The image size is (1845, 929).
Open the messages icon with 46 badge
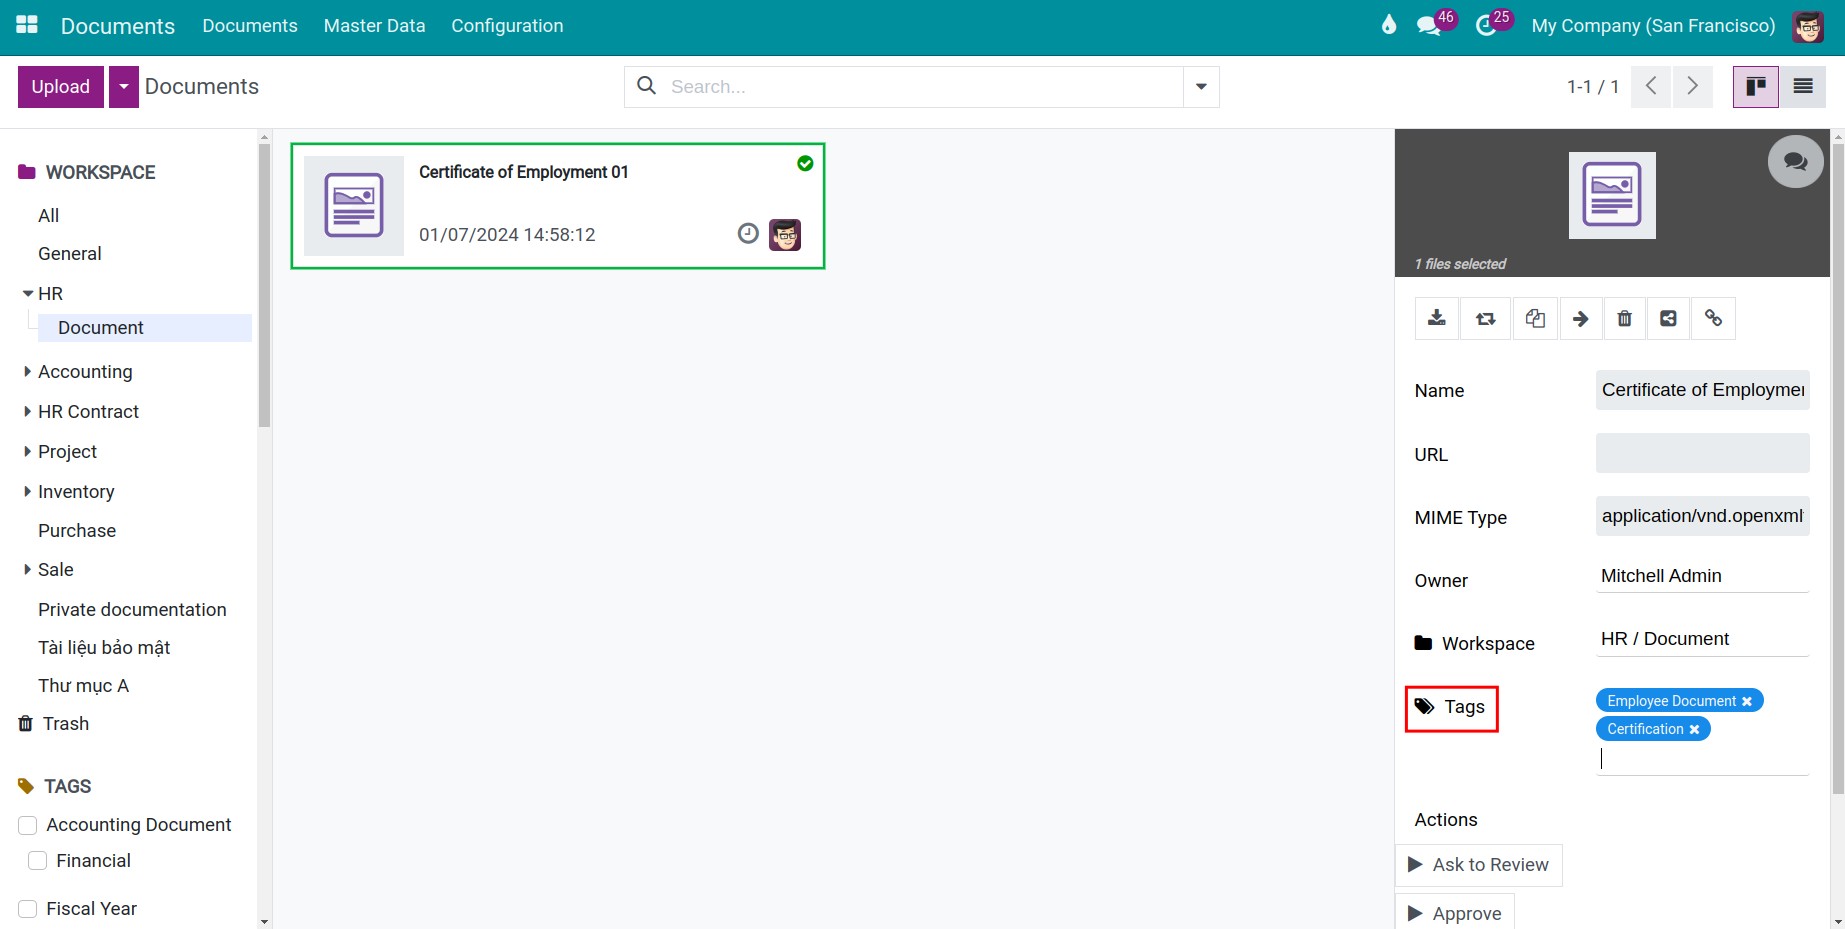coord(1429,26)
